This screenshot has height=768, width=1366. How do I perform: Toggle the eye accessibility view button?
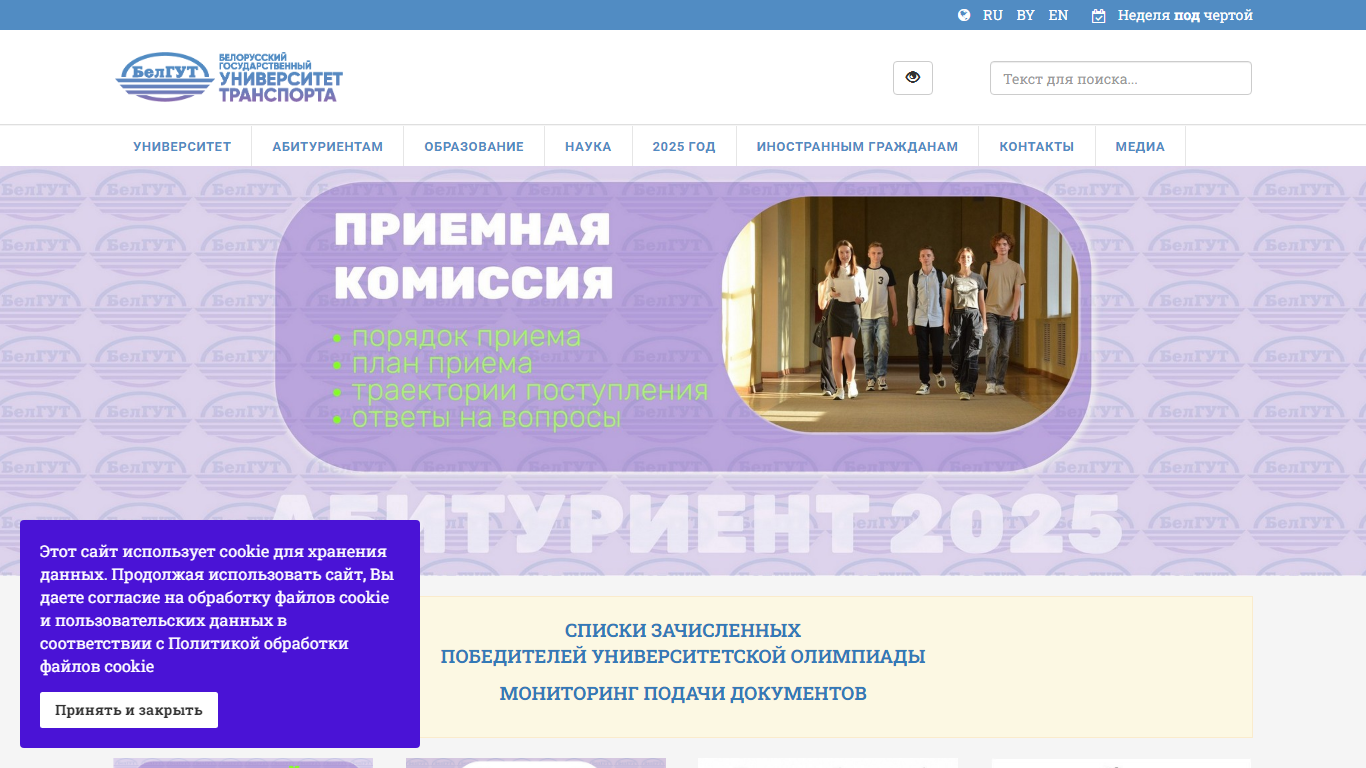click(x=912, y=78)
